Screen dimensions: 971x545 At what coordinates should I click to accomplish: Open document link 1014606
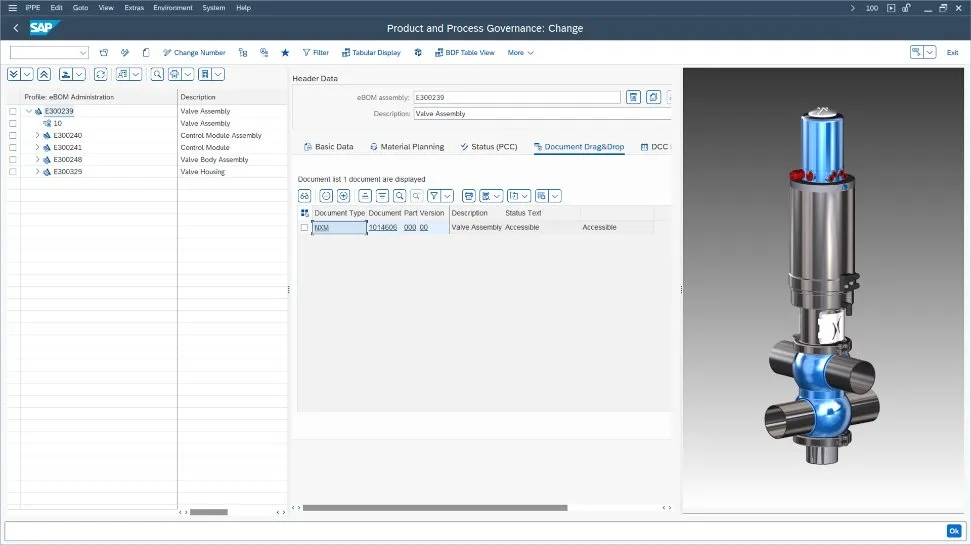point(382,228)
